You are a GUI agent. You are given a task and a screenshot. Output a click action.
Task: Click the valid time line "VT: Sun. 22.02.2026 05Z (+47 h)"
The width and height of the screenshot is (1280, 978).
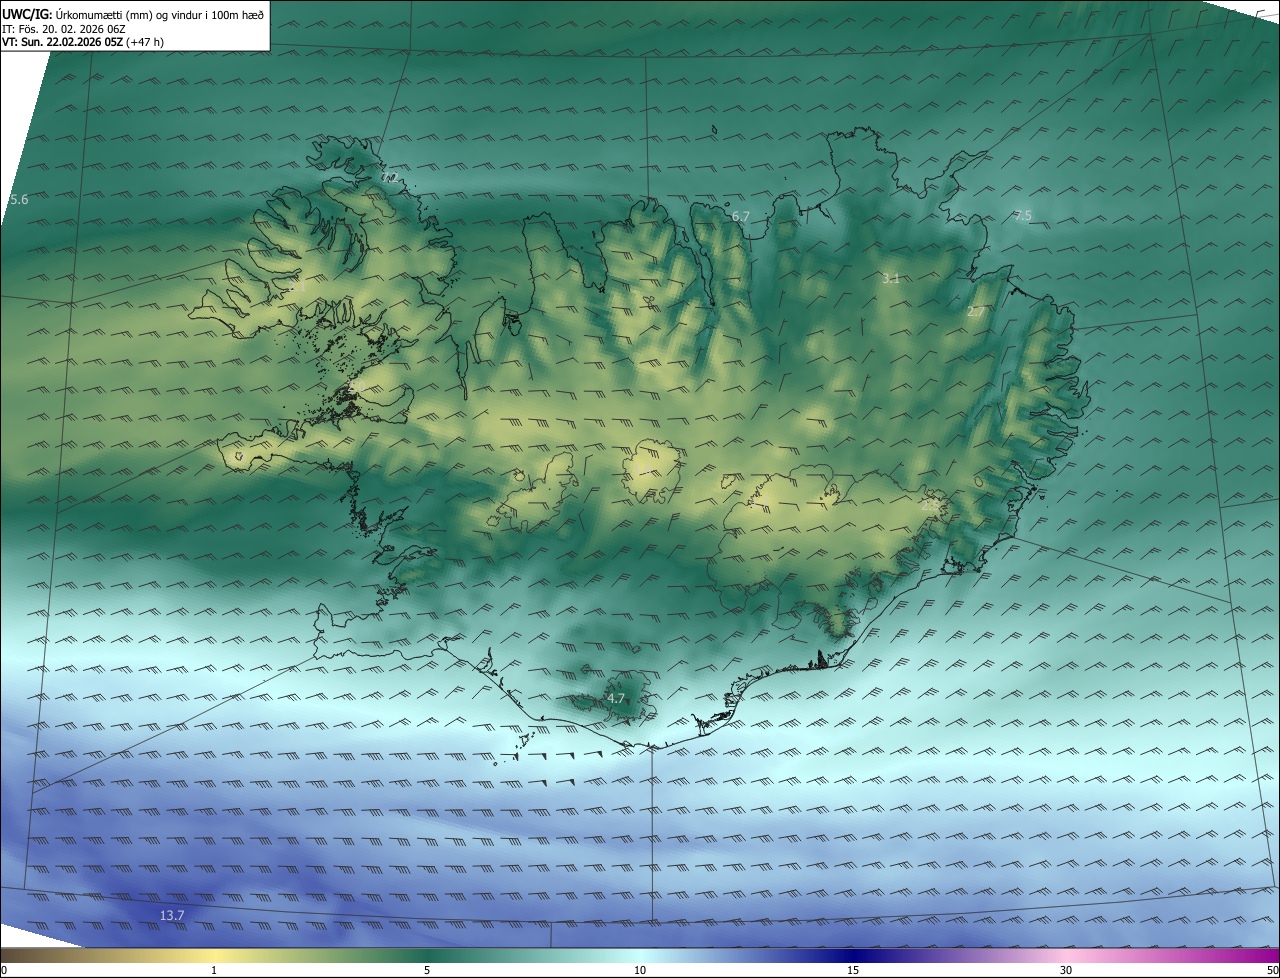click(85, 43)
